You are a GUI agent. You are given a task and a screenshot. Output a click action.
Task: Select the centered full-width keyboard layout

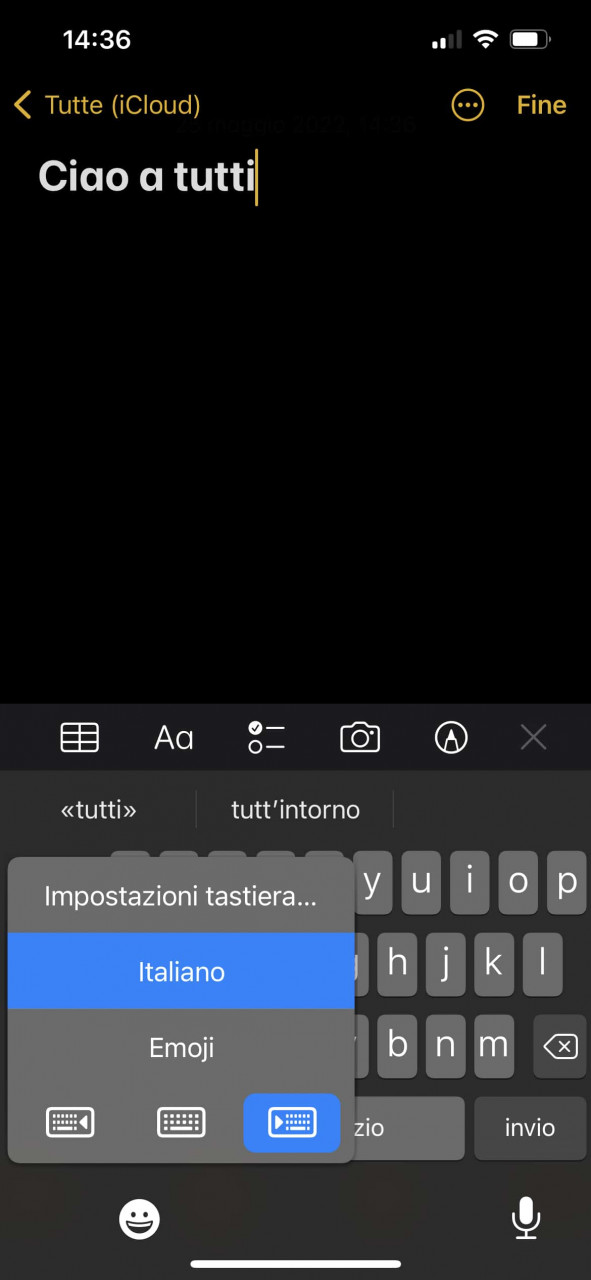181,1123
